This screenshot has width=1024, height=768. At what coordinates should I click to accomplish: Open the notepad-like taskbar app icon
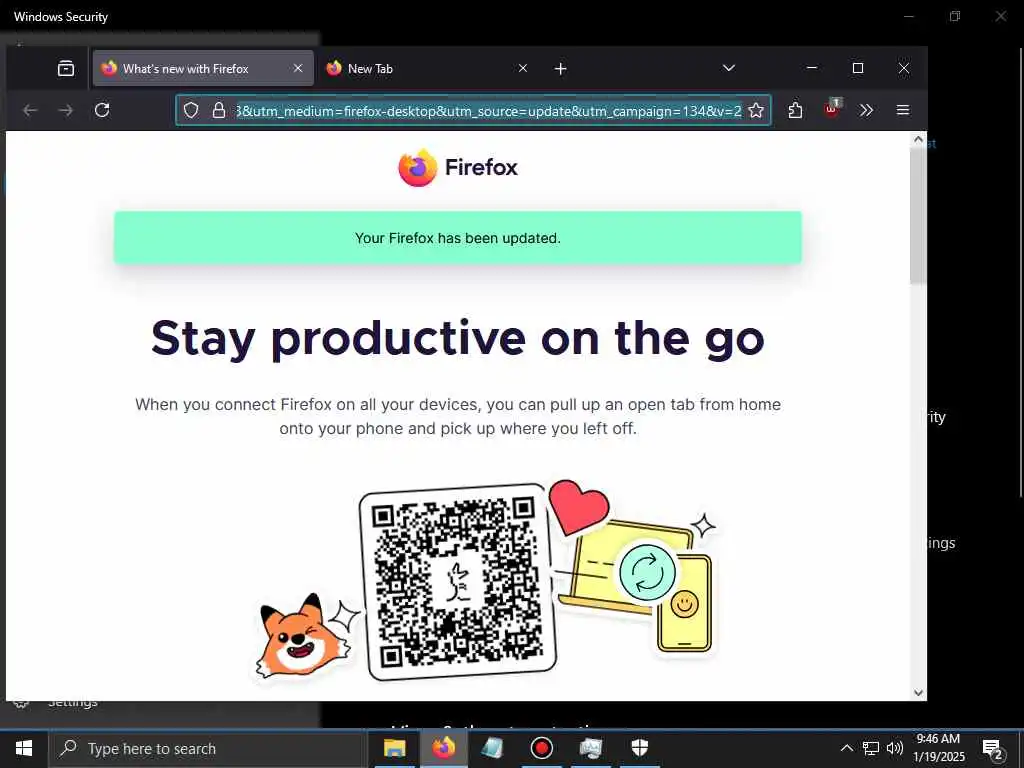point(492,748)
